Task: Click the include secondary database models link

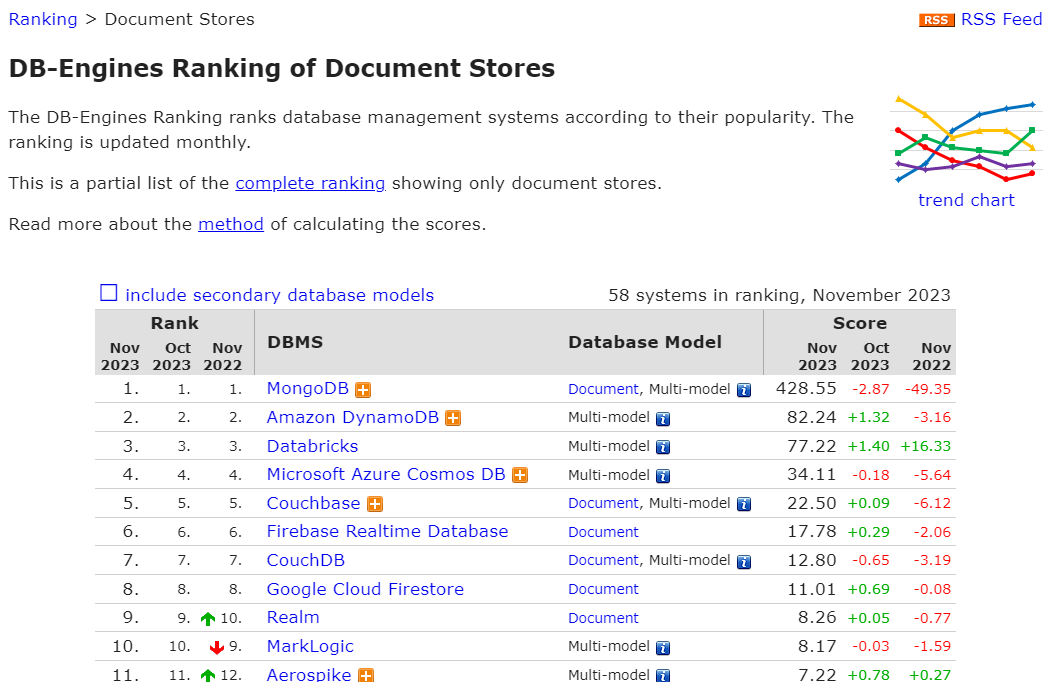Action: coord(279,295)
